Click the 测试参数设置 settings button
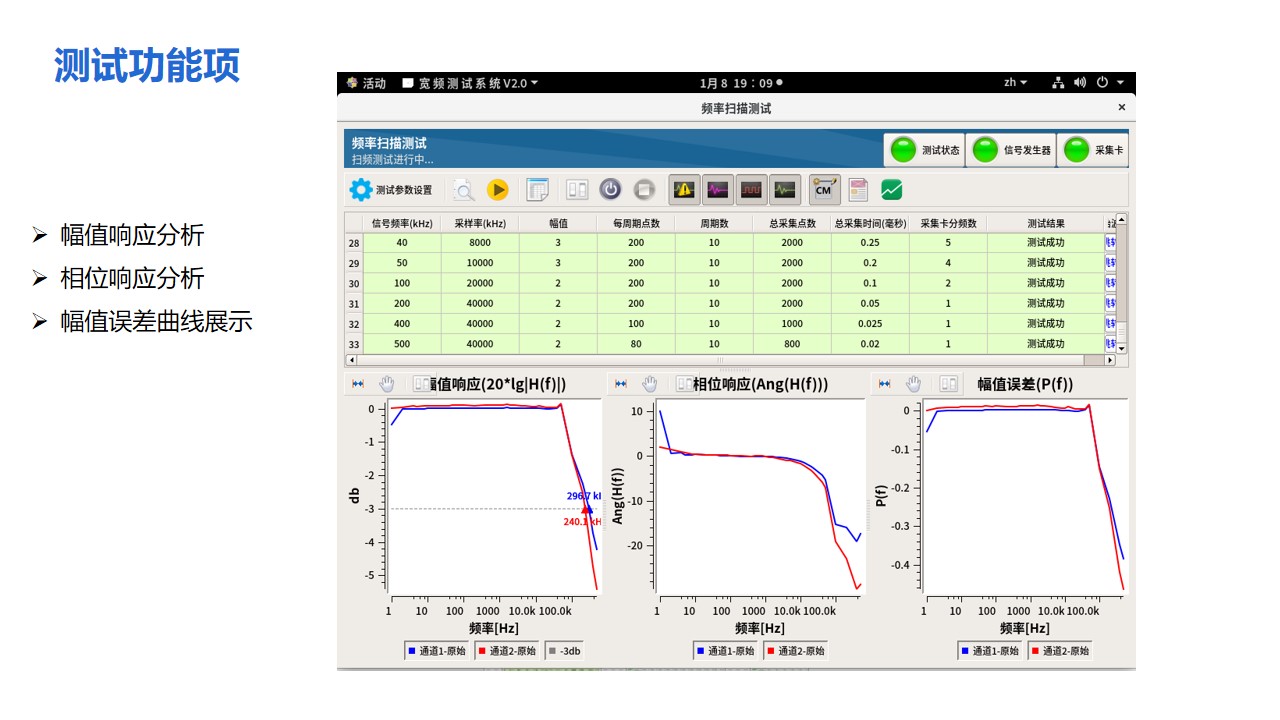 (x=391, y=190)
